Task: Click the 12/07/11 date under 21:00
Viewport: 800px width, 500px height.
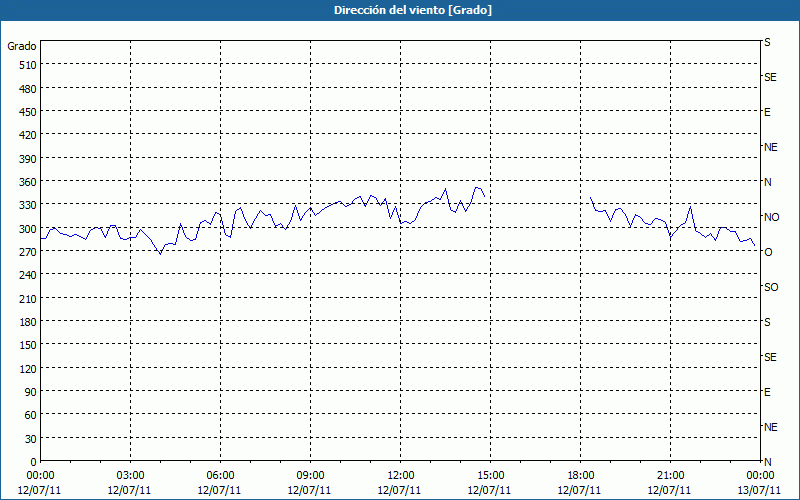Action: 670,490
